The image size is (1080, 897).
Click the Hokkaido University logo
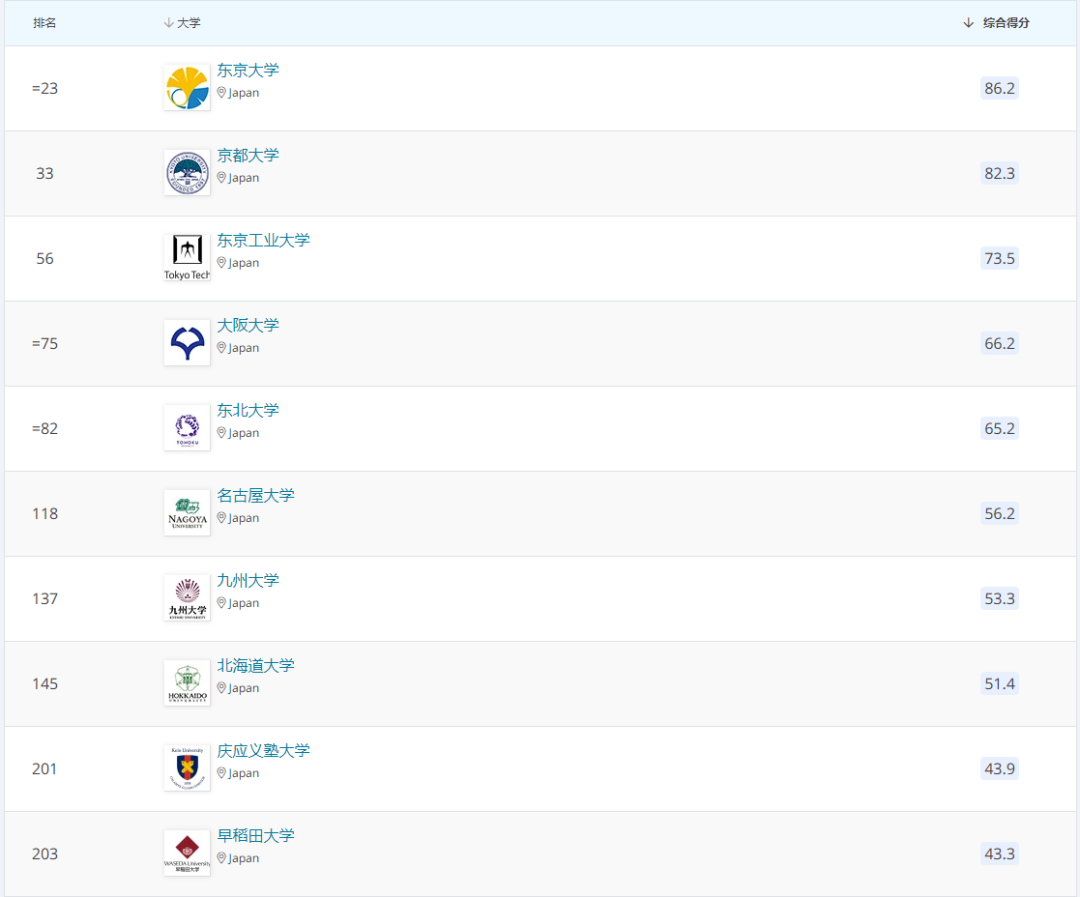[187, 683]
